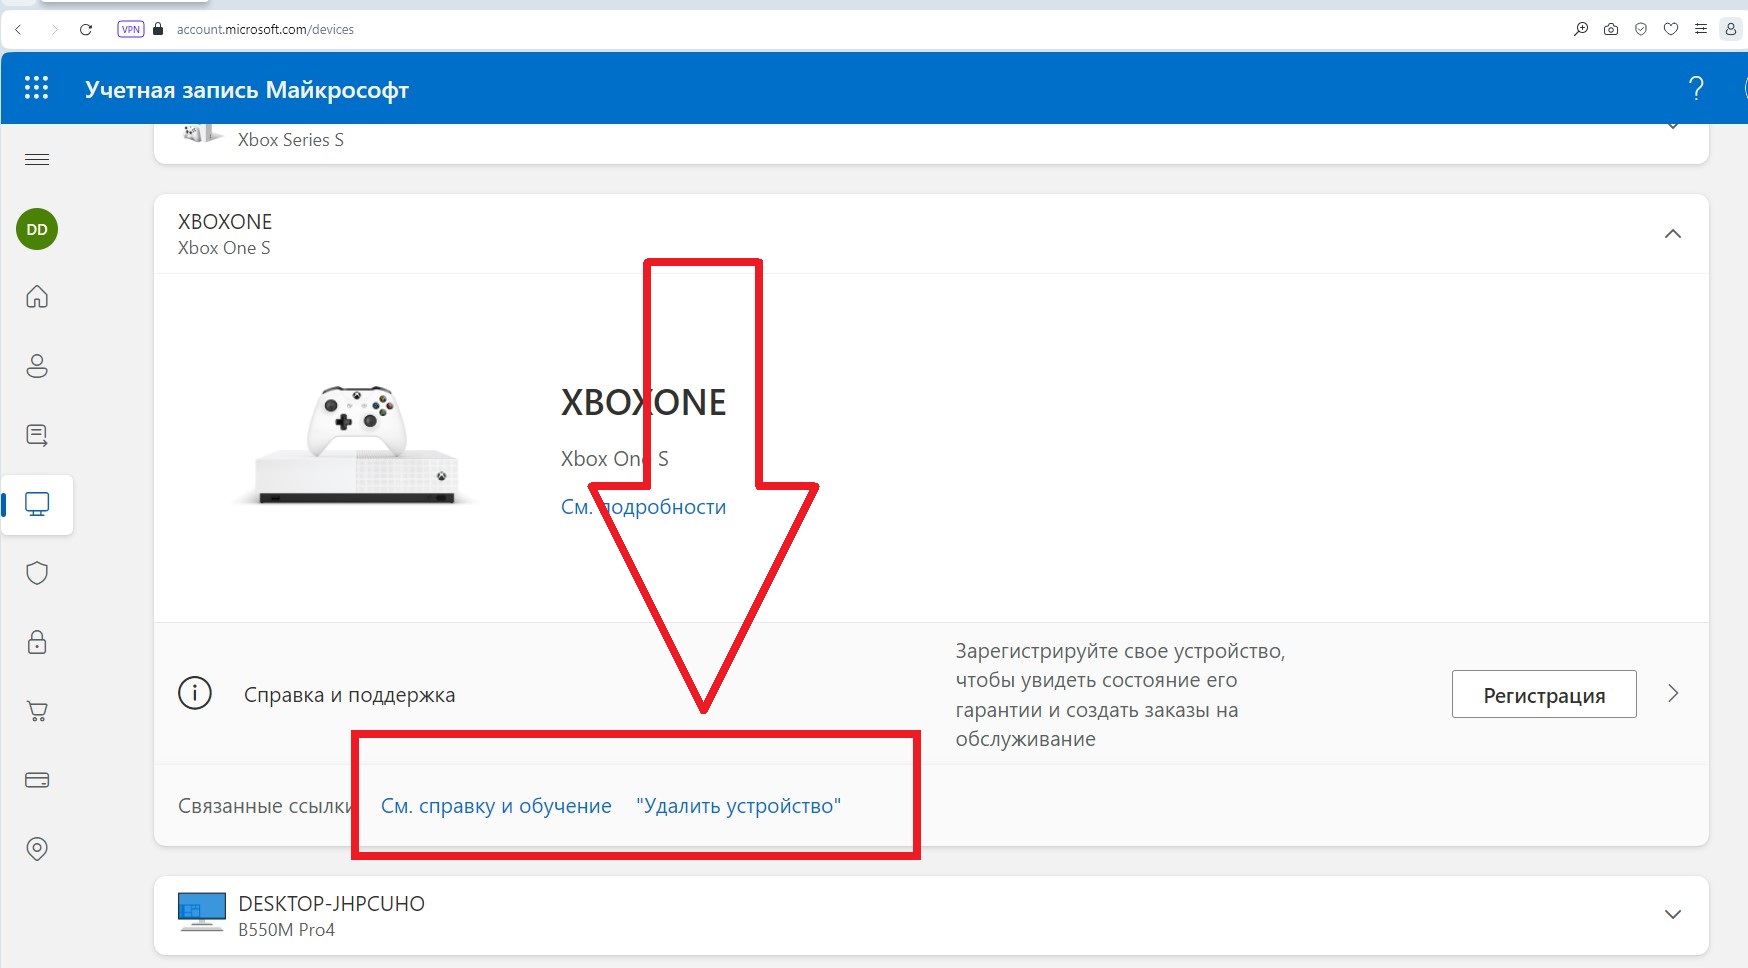1748x968 pixels.
Task: Expand the DESKTOP-JHPCUHO device card
Action: [1673, 914]
